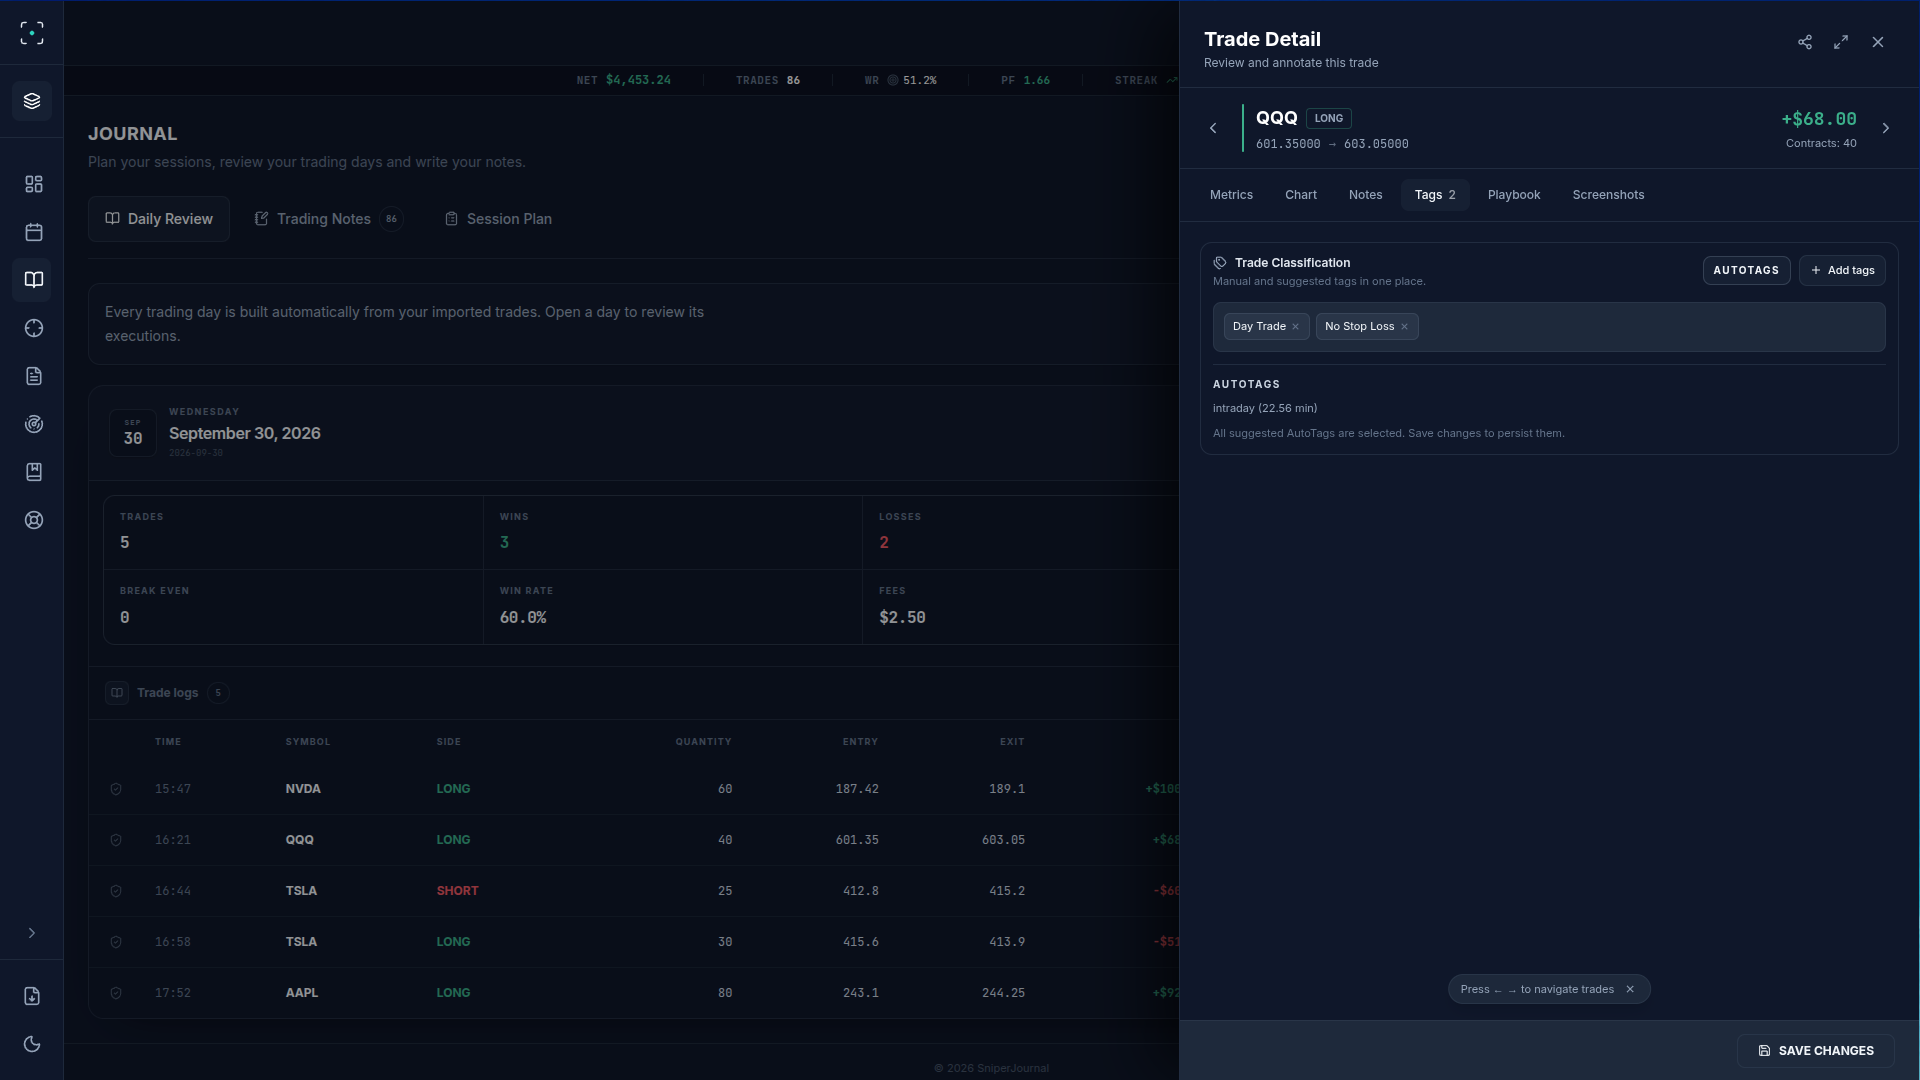Image resolution: width=1920 pixels, height=1080 pixels.
Task: Click SAVE CHANGES button
Action: click(1816, 1051)
